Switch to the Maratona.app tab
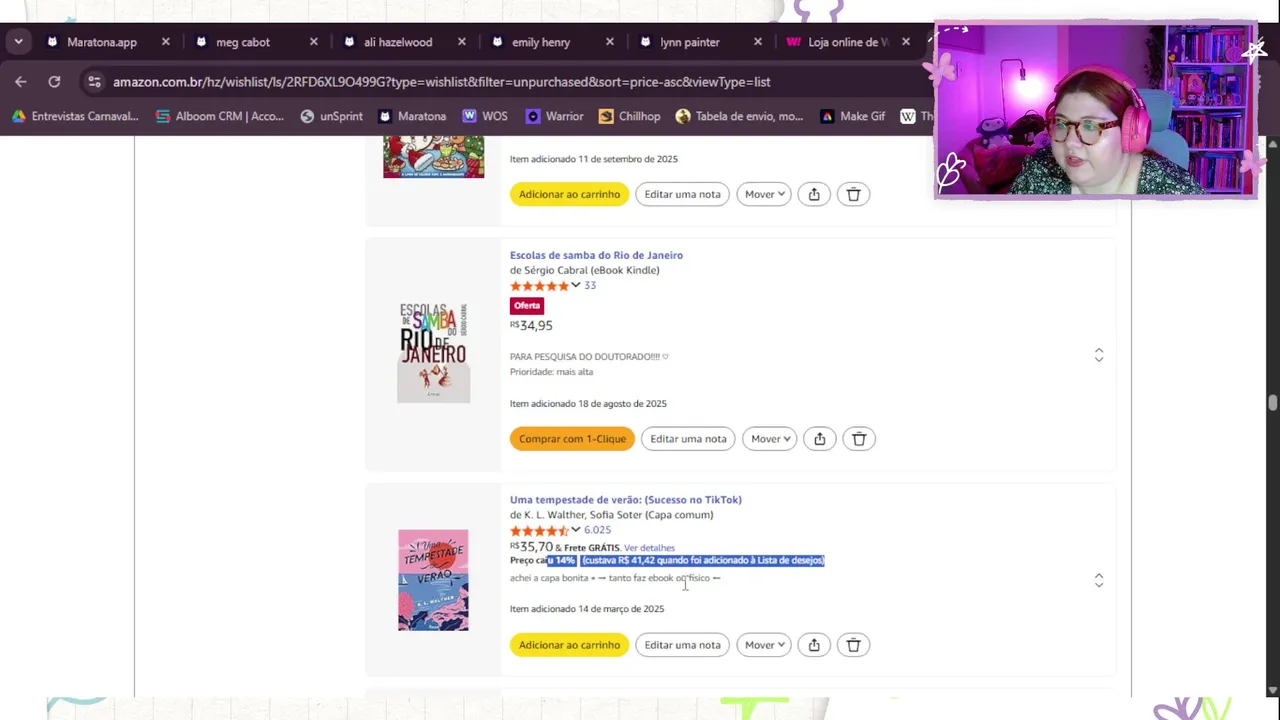The height and width of the screenshot is (720, 1280). [x=102, y=42]
